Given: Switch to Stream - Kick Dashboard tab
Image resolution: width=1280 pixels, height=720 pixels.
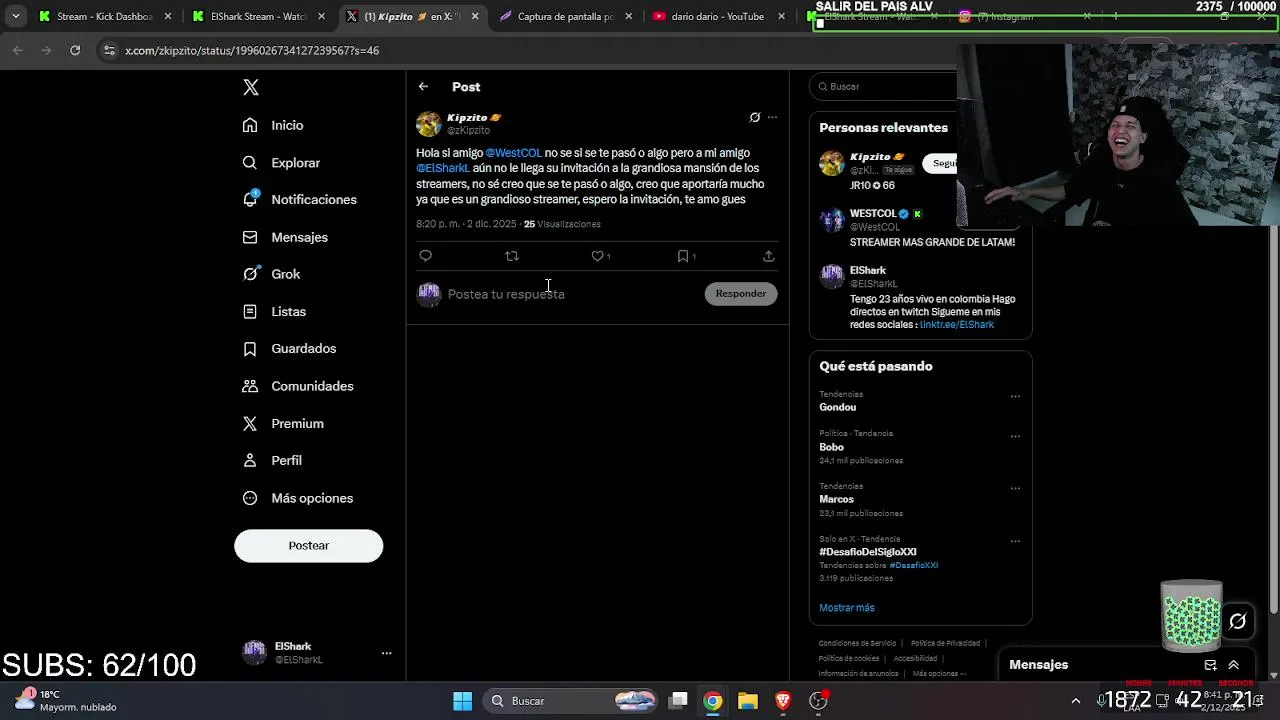Looking at the screenshot, I should pos(104,16).
